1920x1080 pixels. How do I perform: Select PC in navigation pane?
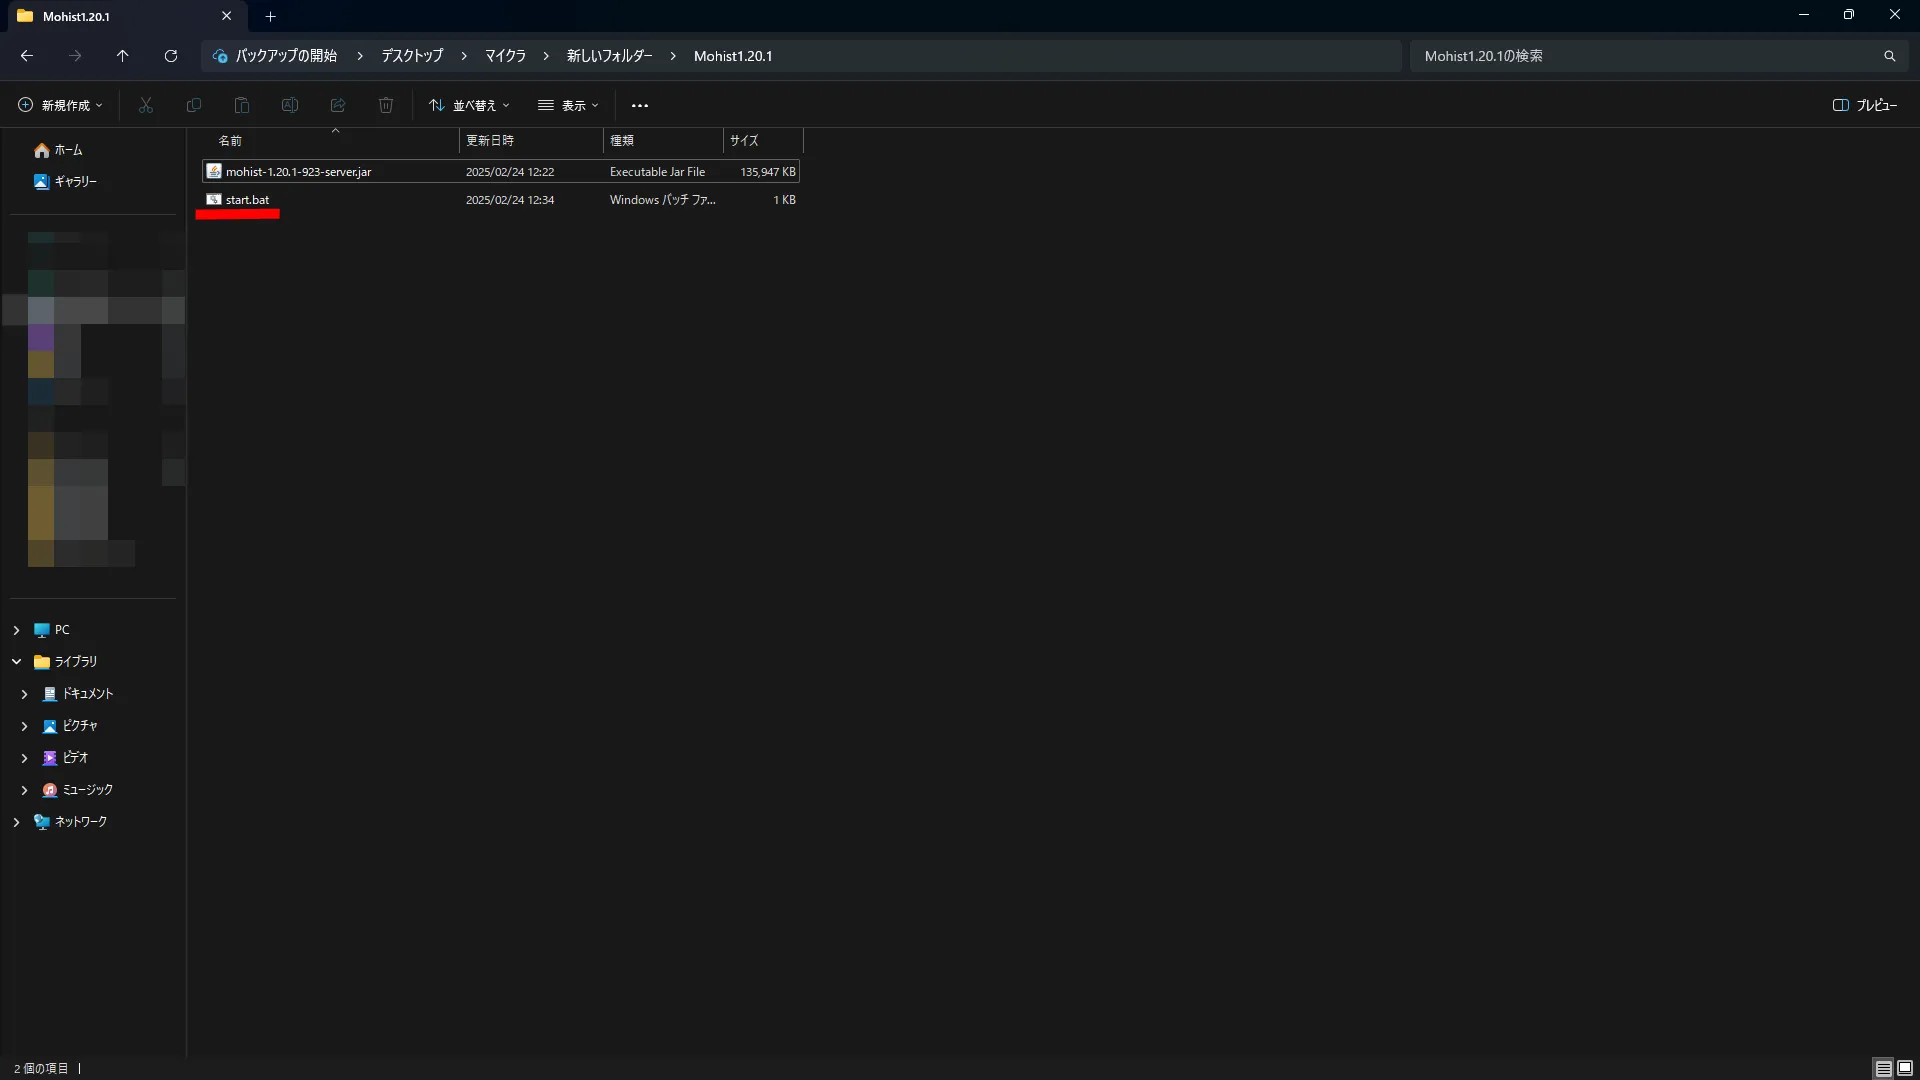[x=62, y=630]
